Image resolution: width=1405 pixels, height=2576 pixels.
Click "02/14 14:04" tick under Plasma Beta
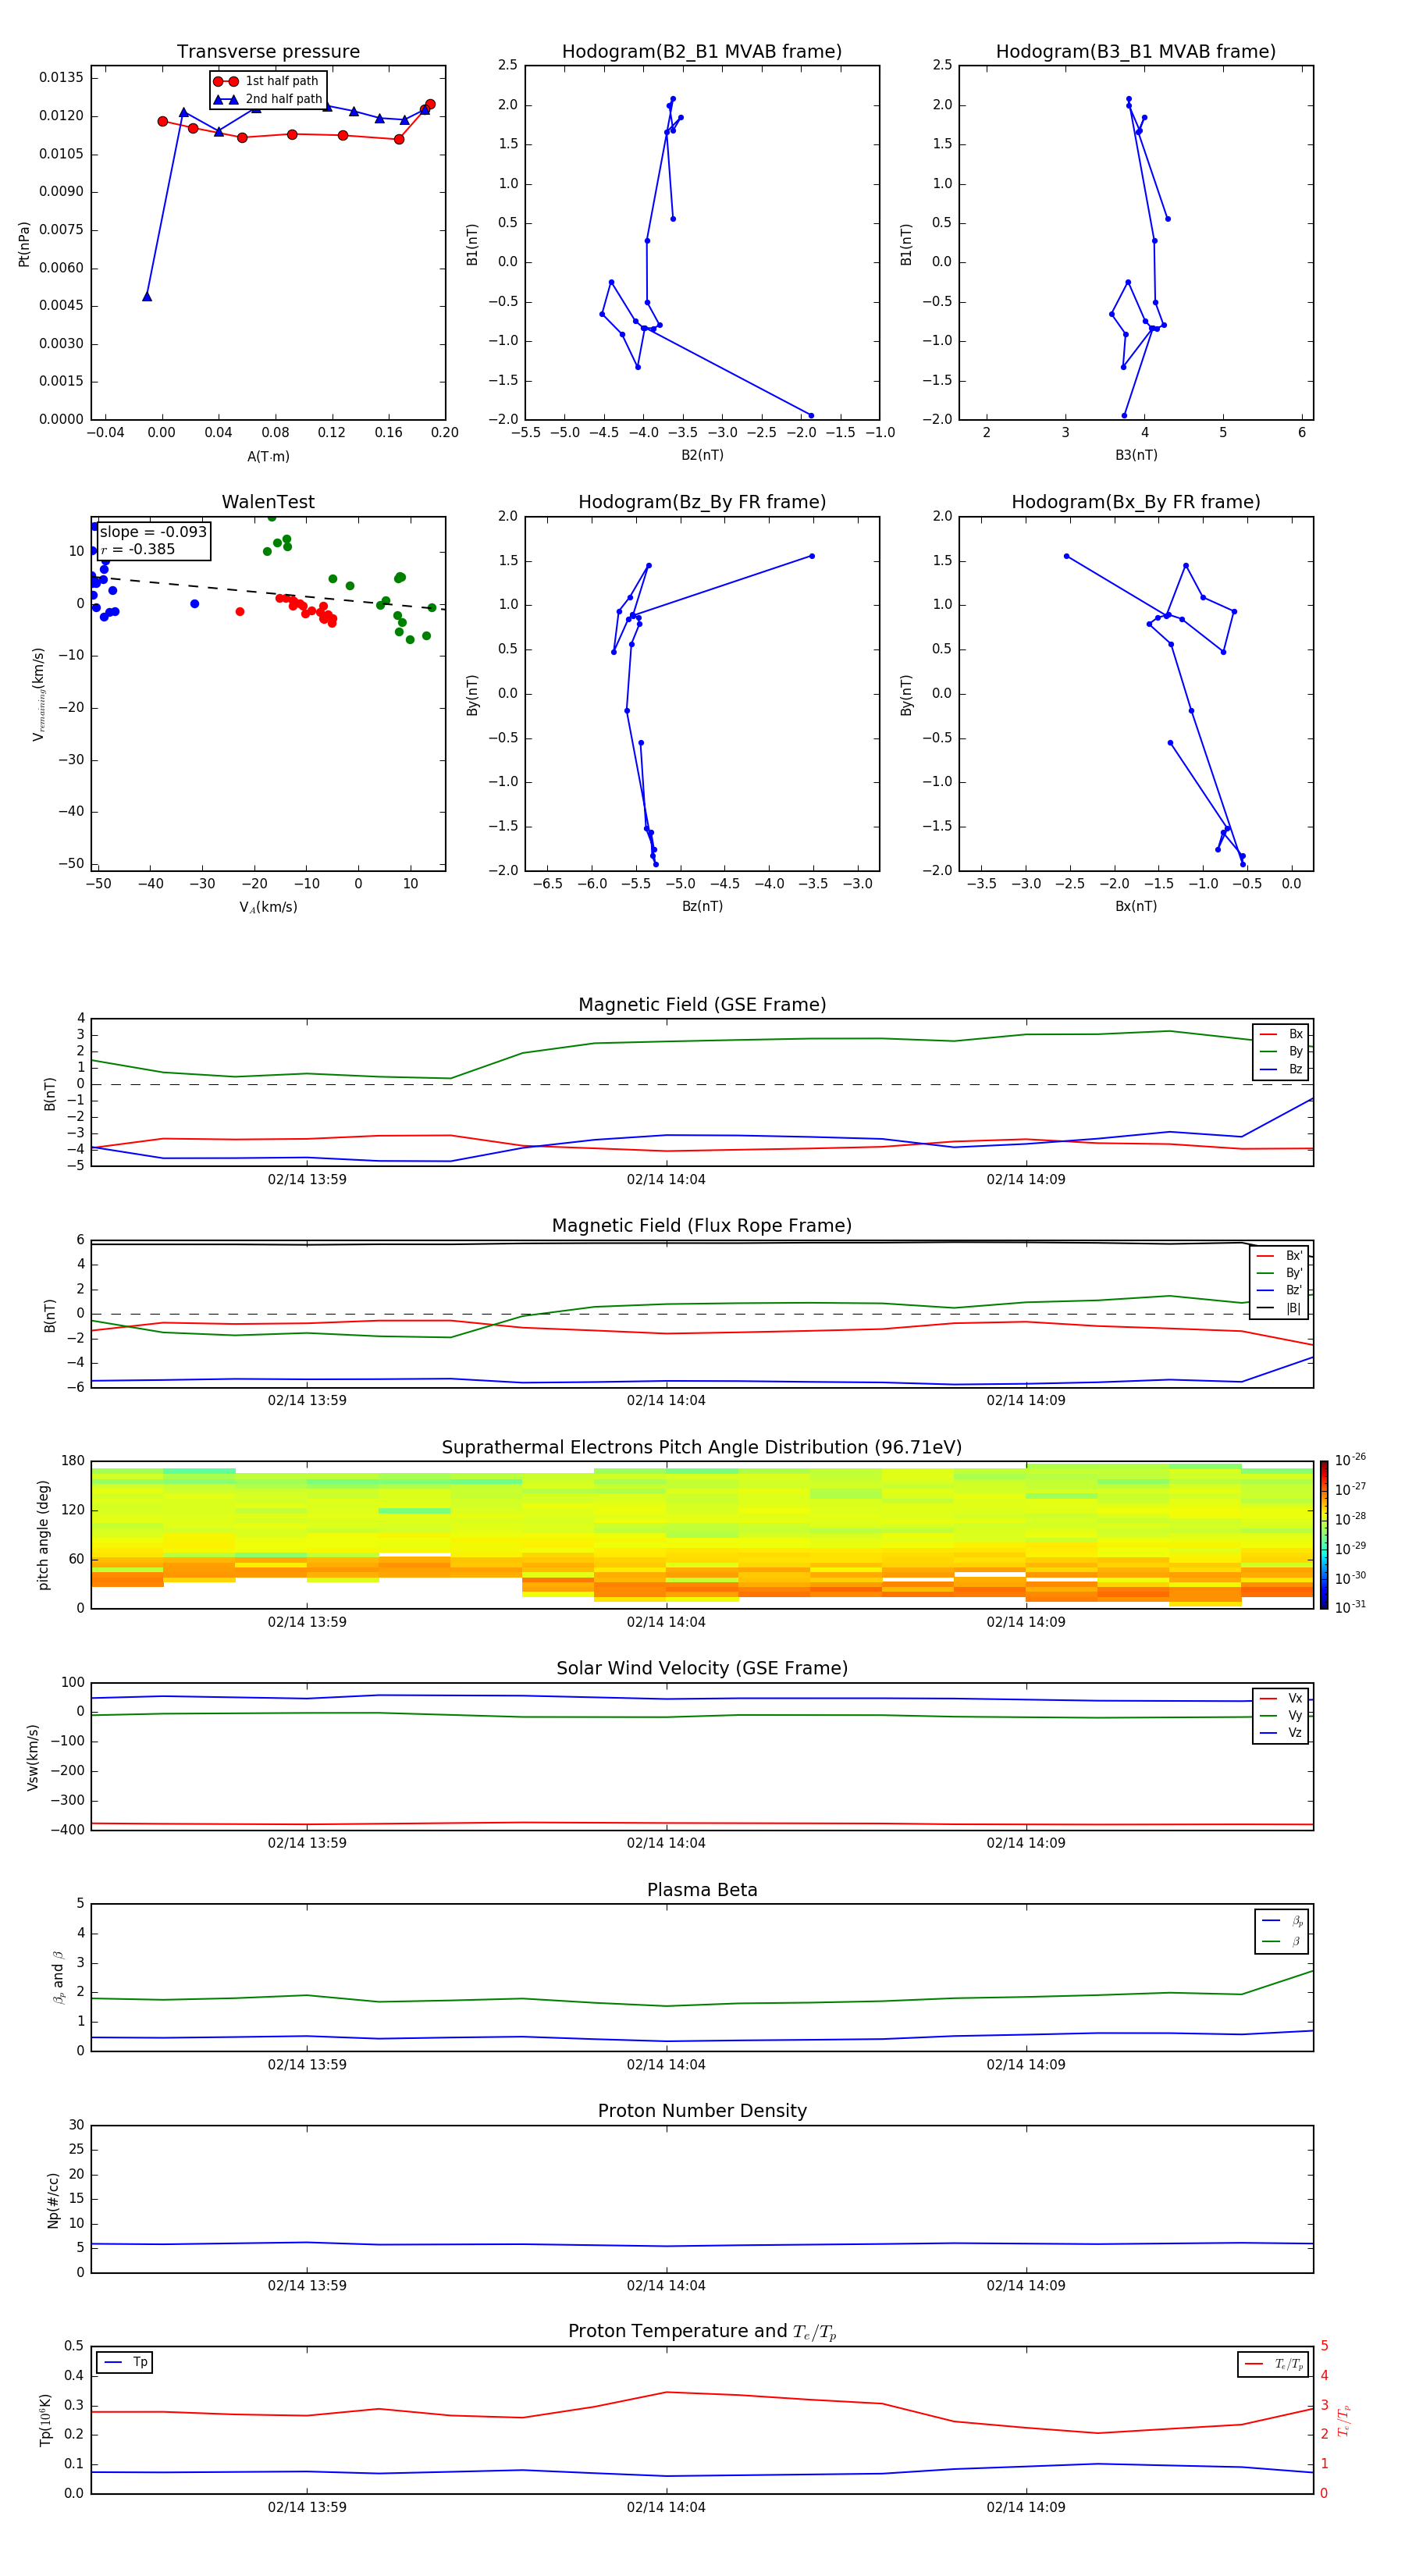coord(666,2065)
